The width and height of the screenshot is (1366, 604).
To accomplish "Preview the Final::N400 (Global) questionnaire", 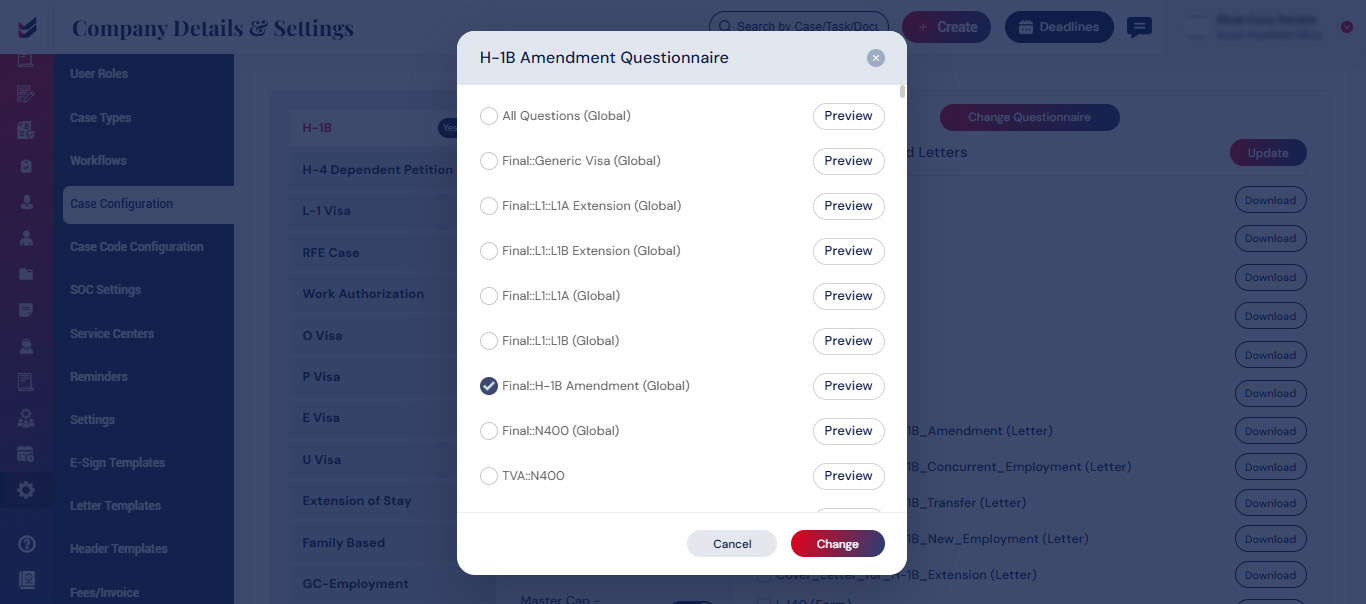I will [x=848, y=431].
